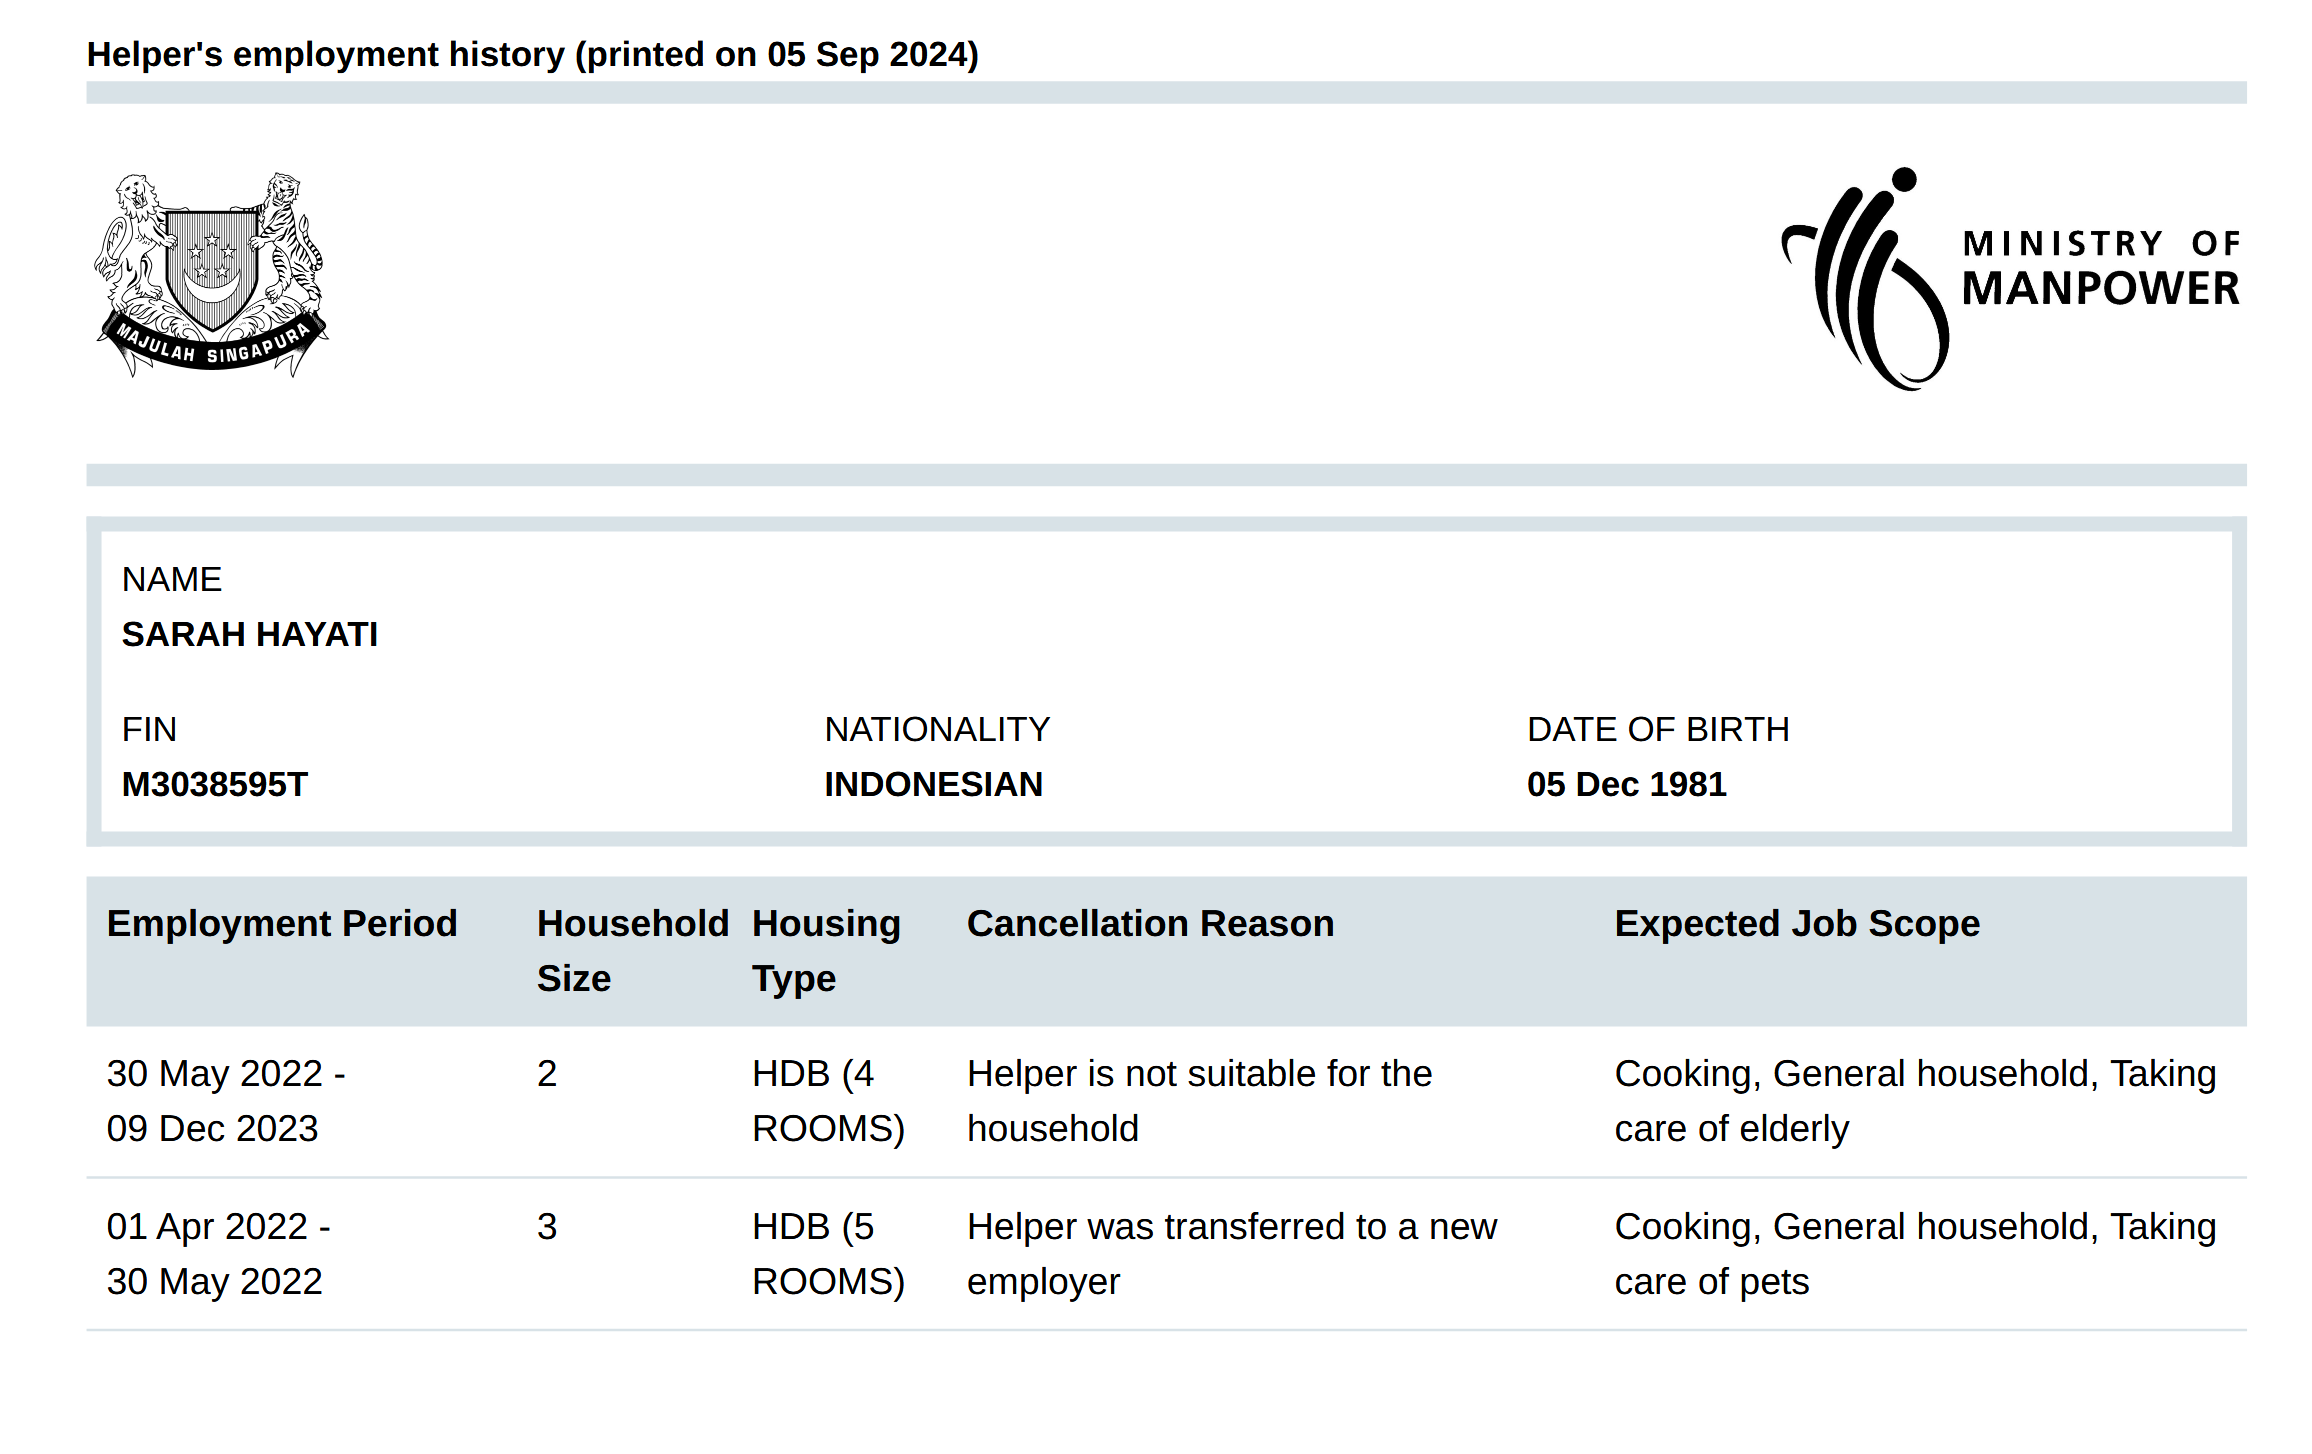Click the Housing Type column header
The image size is (2312, 1454).
(x=826, y=951)
